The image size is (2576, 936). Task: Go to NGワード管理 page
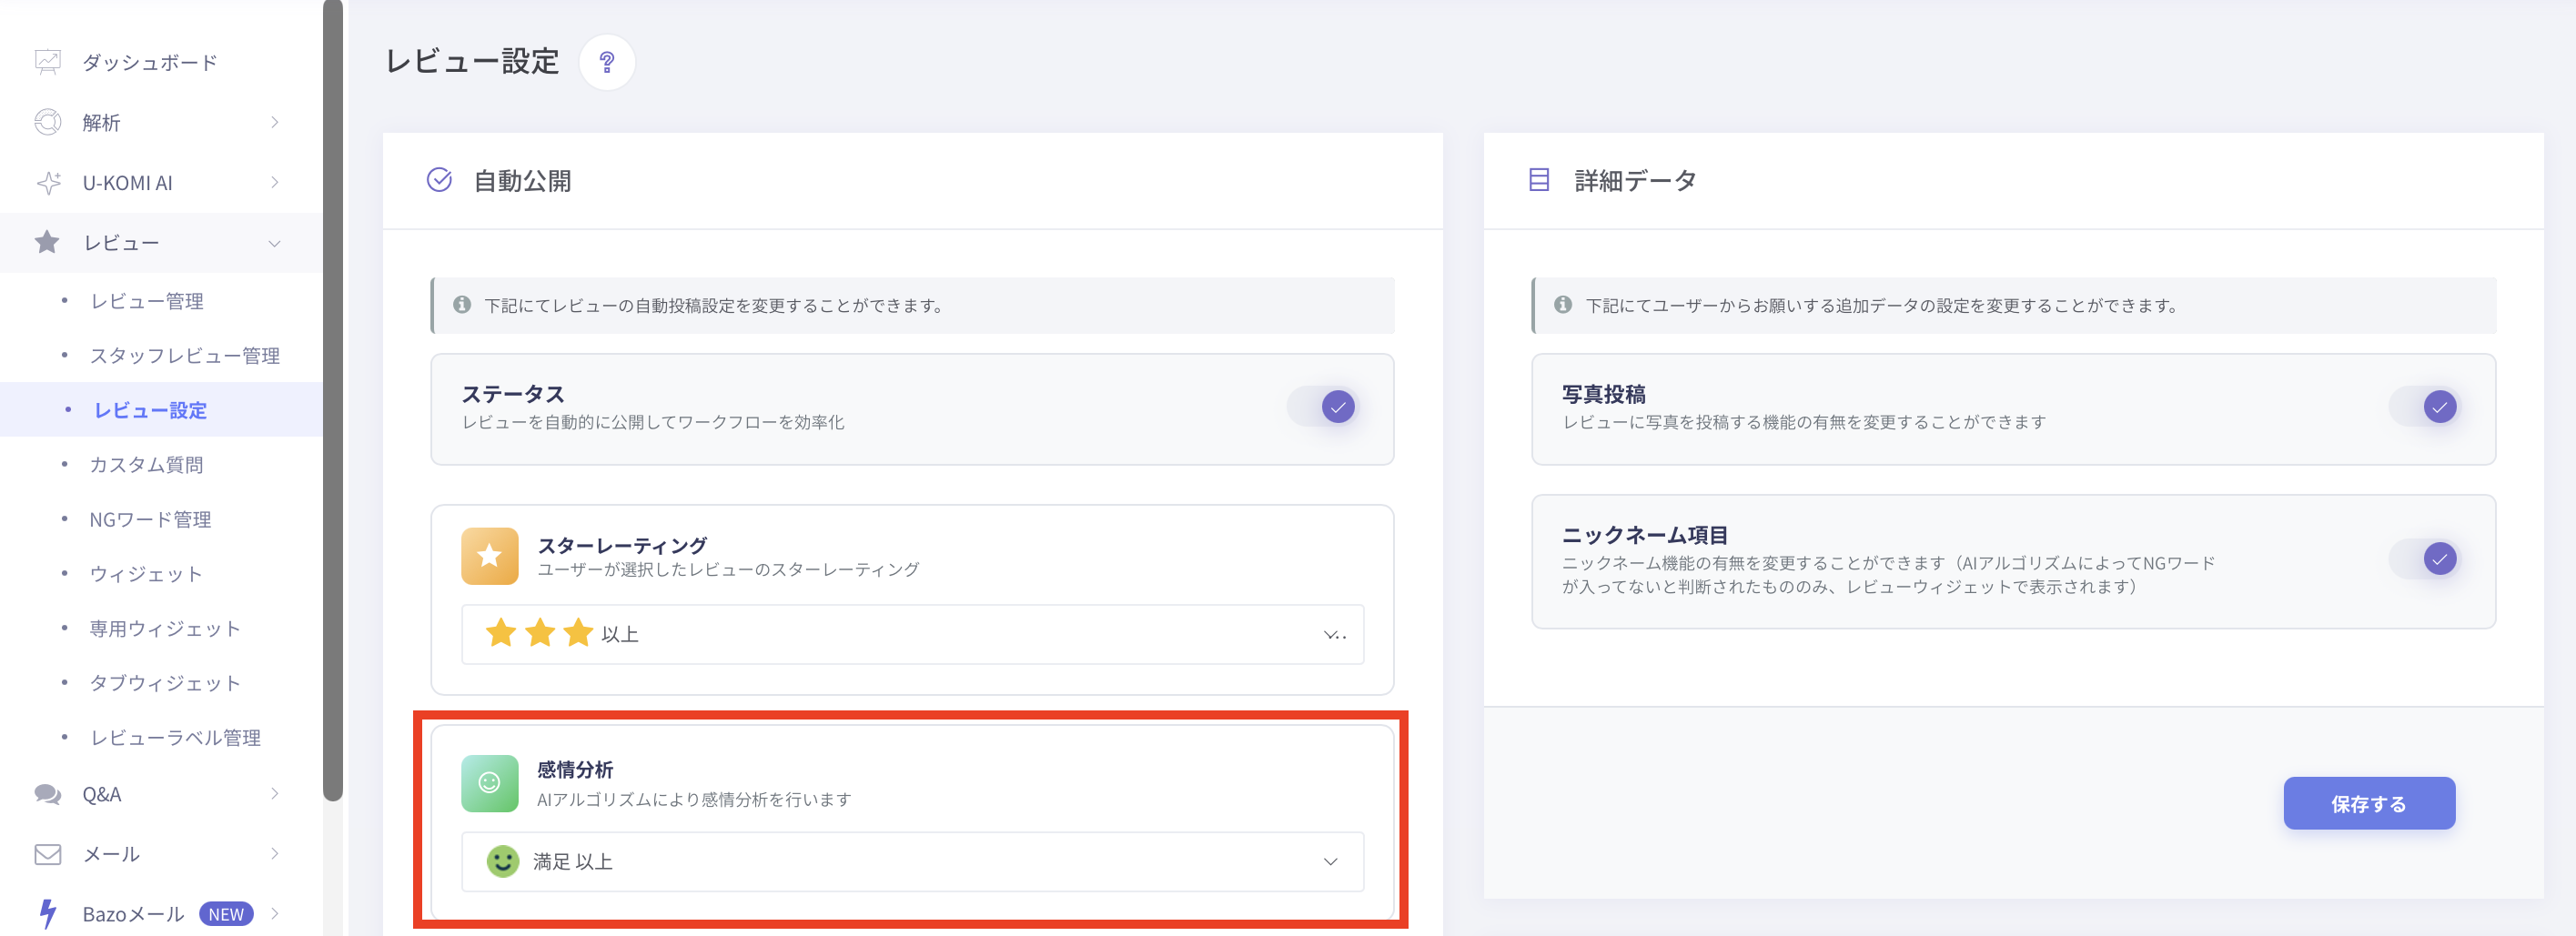pos(150,519)
